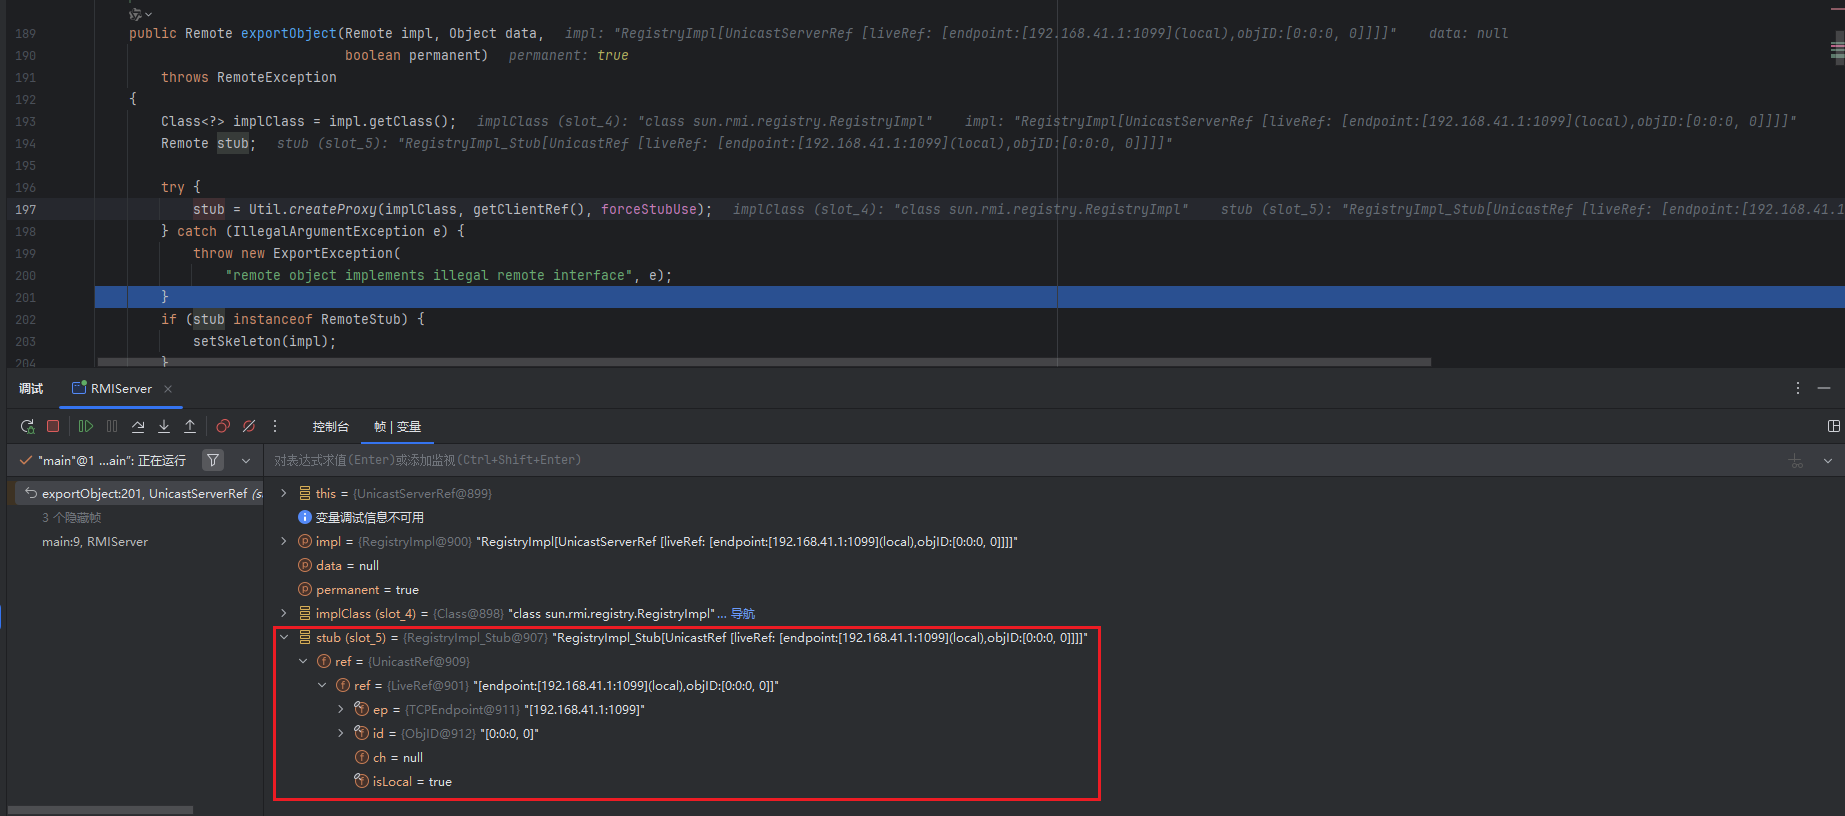Expand the ep TCPEndpoint field

click(x=341, y=709)
